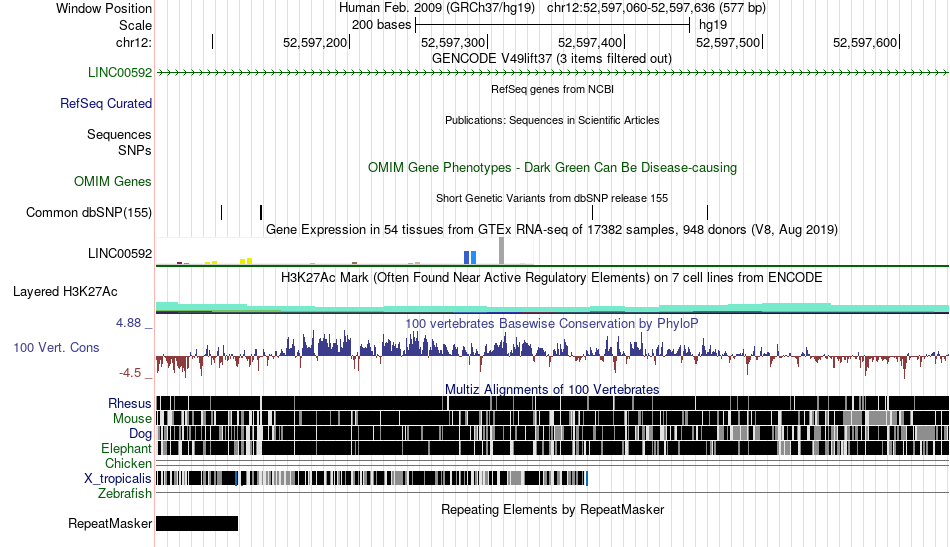Click the black RepeatMasker repeat element block

pyautogui.click(x=197, y=523)
